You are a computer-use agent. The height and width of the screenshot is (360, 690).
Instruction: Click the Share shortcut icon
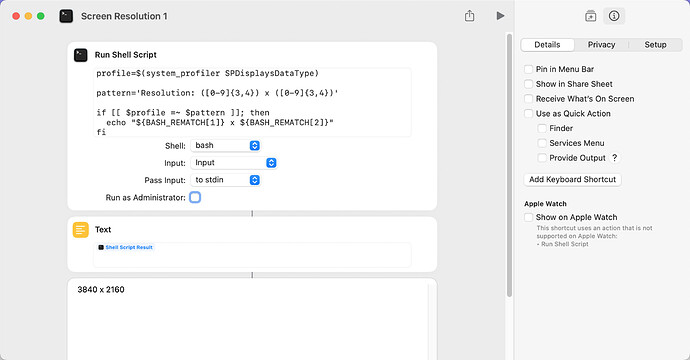pyautogui.click(x=470, y=16)
